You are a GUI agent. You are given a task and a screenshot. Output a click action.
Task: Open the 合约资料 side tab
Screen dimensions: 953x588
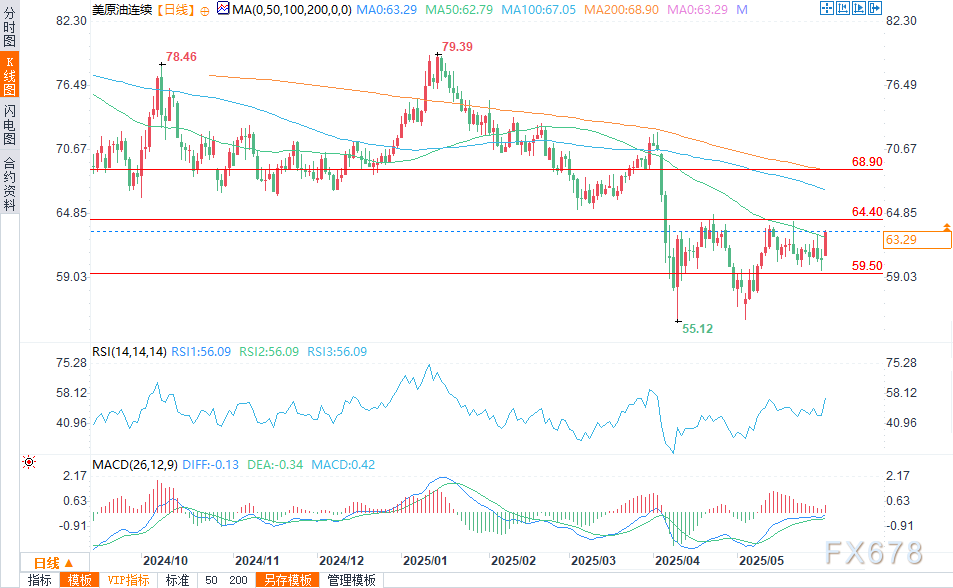9,185
